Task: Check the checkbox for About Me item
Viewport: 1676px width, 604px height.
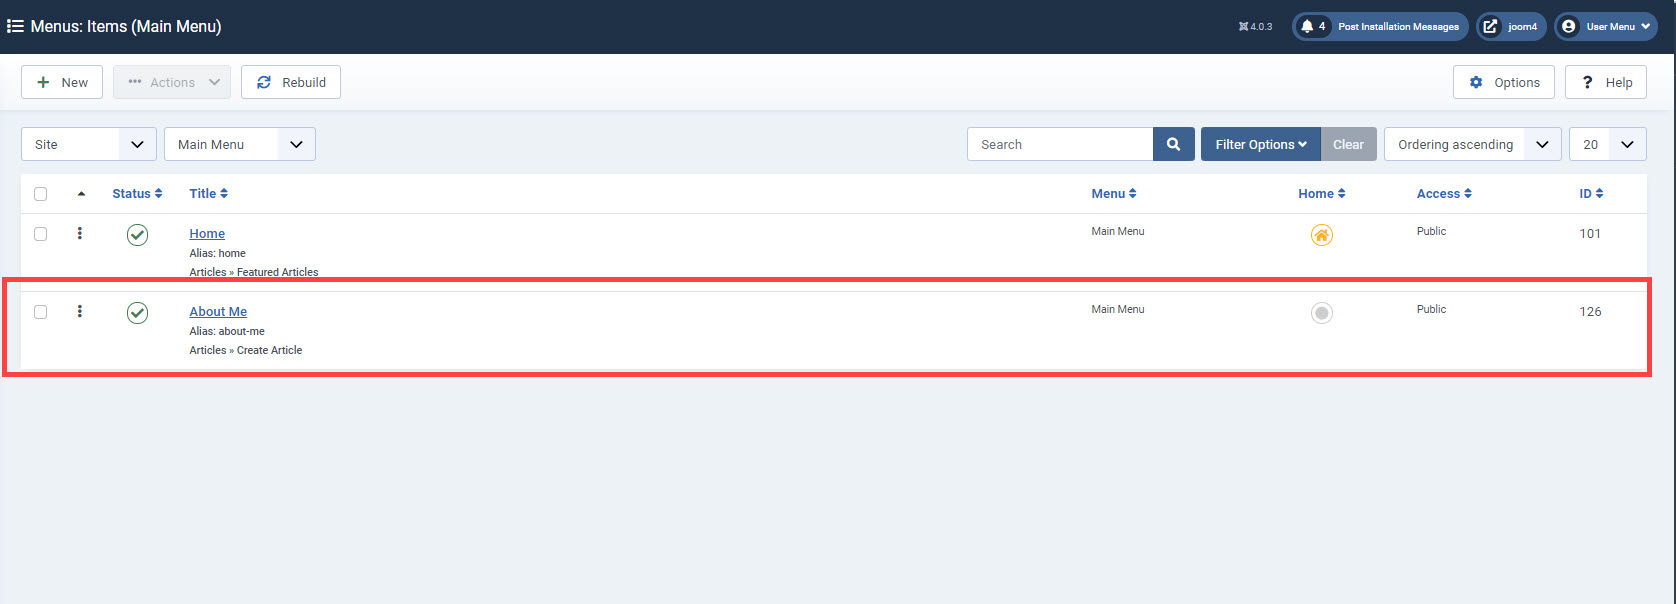Action: click(41, 312)
